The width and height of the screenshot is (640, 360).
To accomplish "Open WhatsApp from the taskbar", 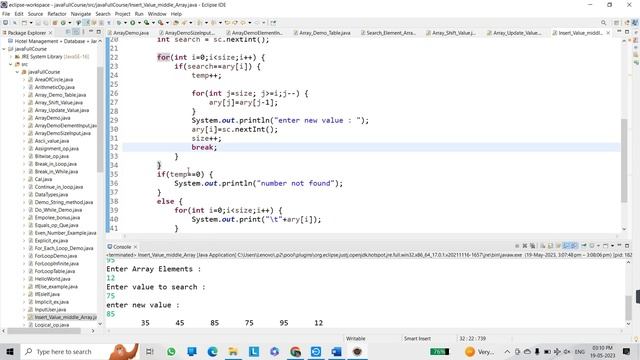I will 171,351.
